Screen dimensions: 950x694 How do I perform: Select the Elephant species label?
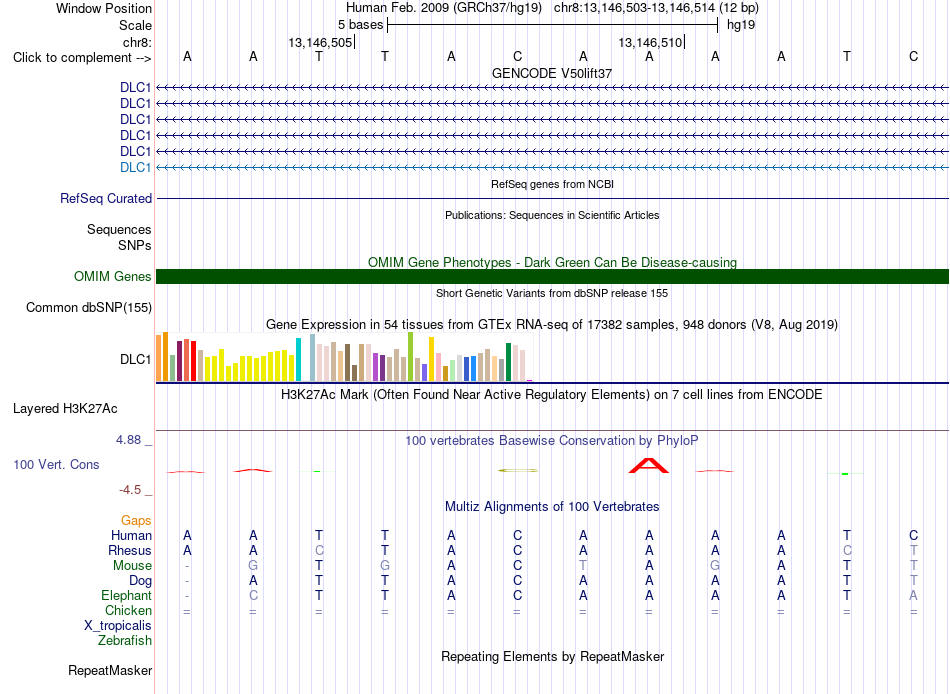[x=126, y=595]
